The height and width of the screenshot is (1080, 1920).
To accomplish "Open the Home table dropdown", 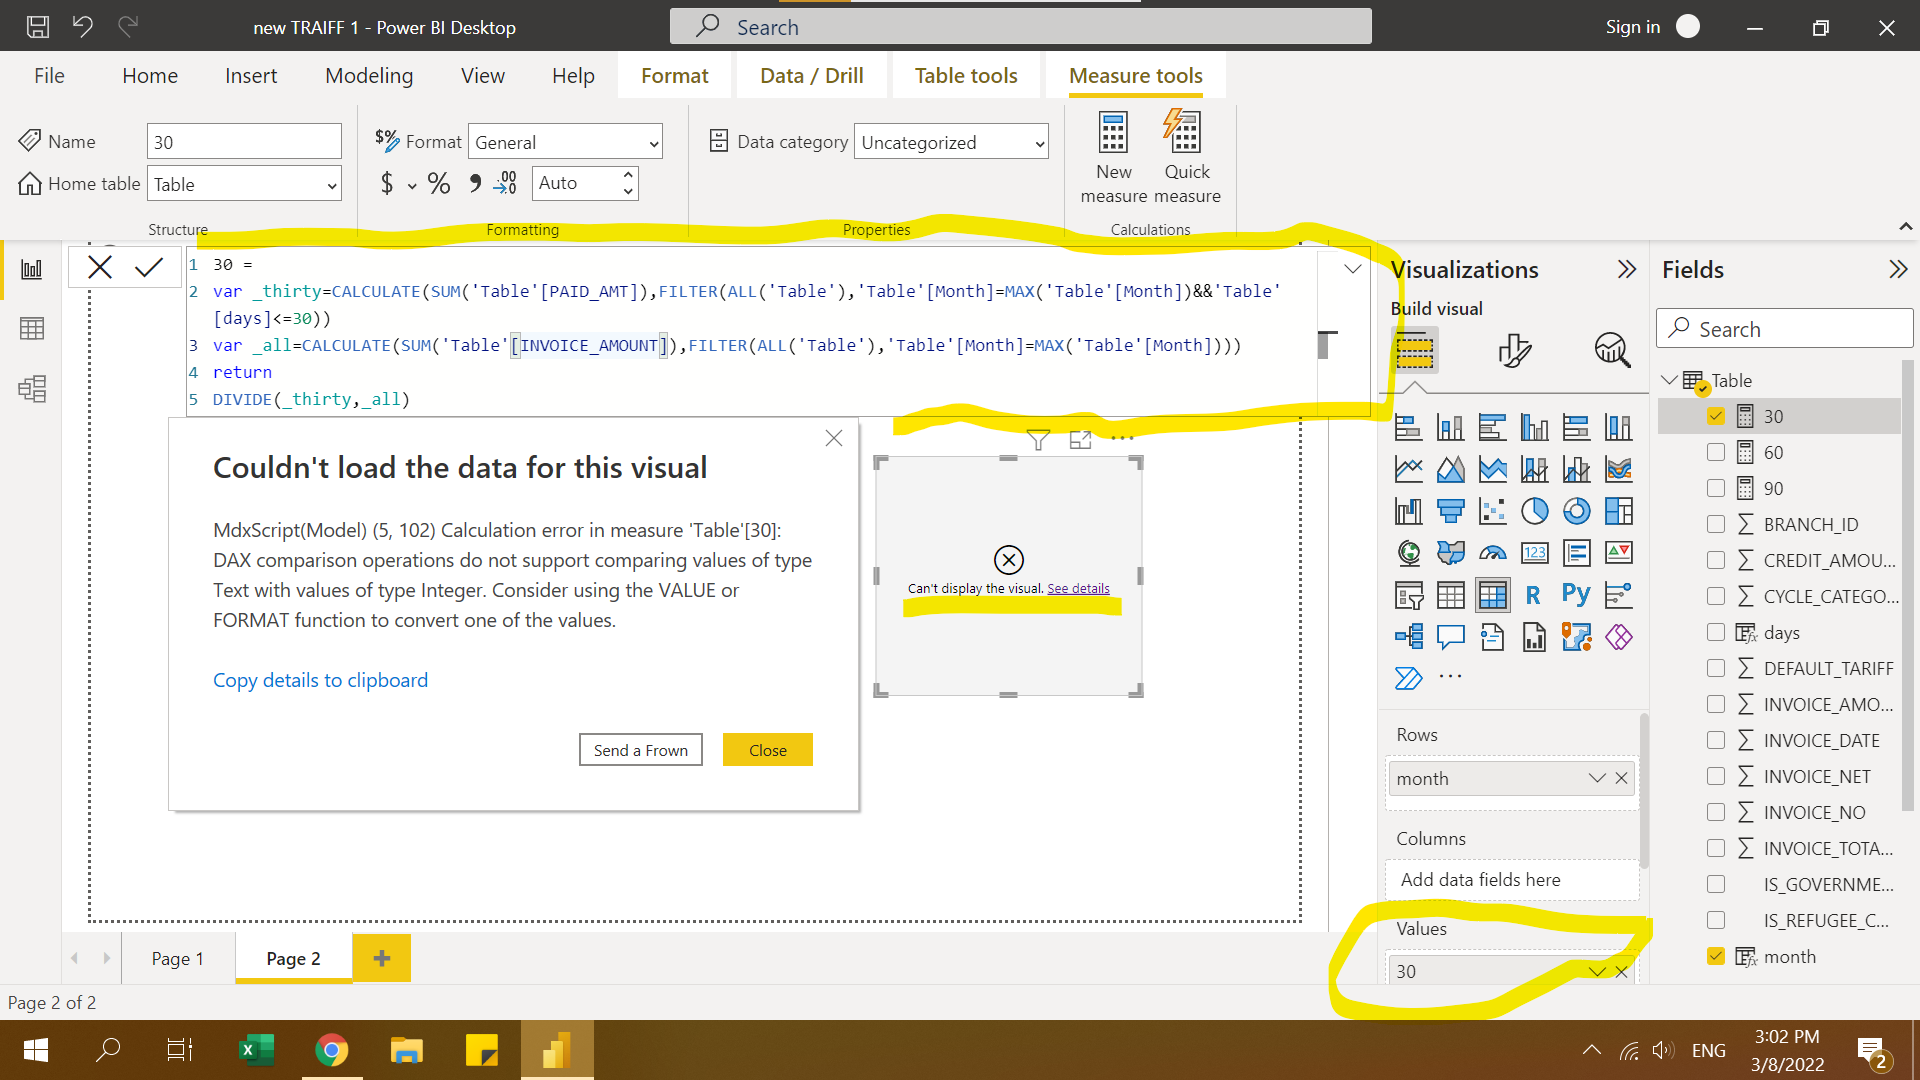I will (x=244, y=184).
